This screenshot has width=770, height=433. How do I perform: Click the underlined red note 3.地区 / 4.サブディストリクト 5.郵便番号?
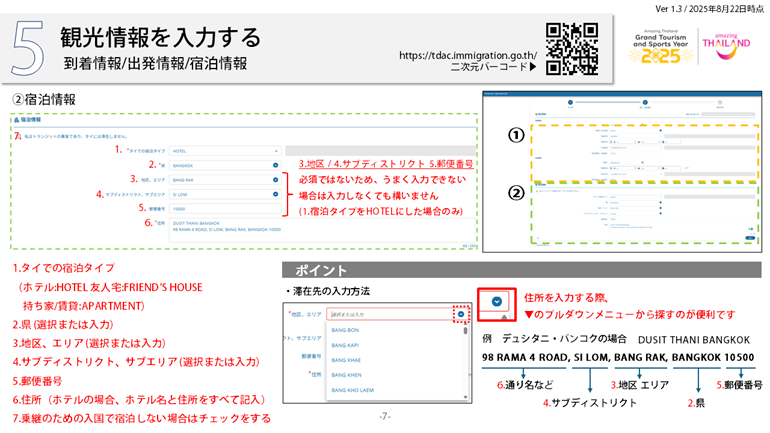coord(386,164)
